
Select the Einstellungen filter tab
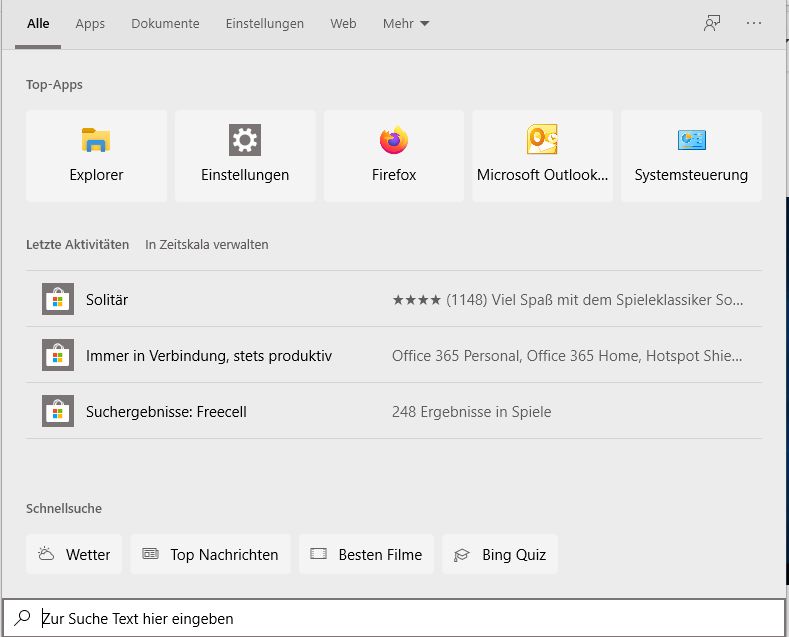point(265,24)
